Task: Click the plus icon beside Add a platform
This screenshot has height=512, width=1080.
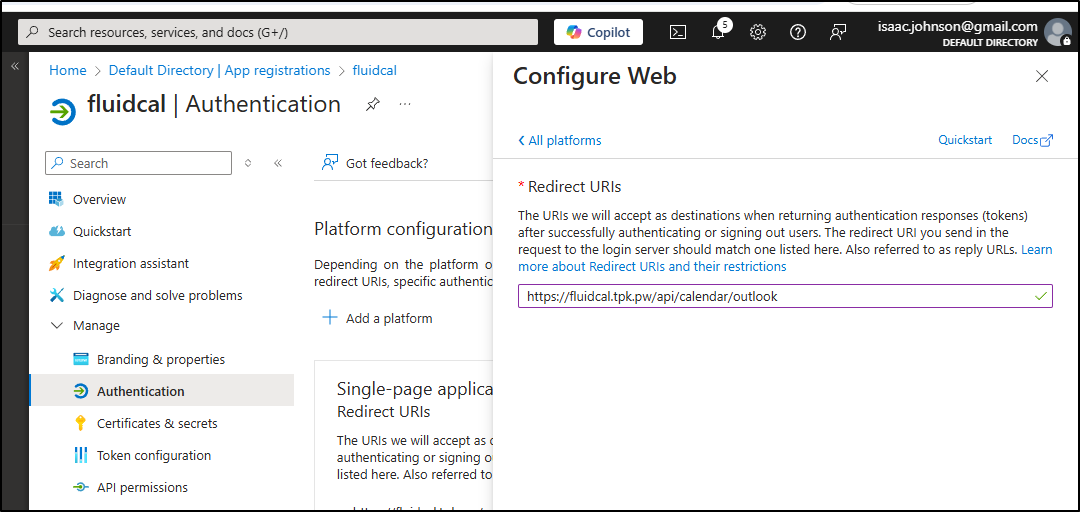Action: click(331, 318)
